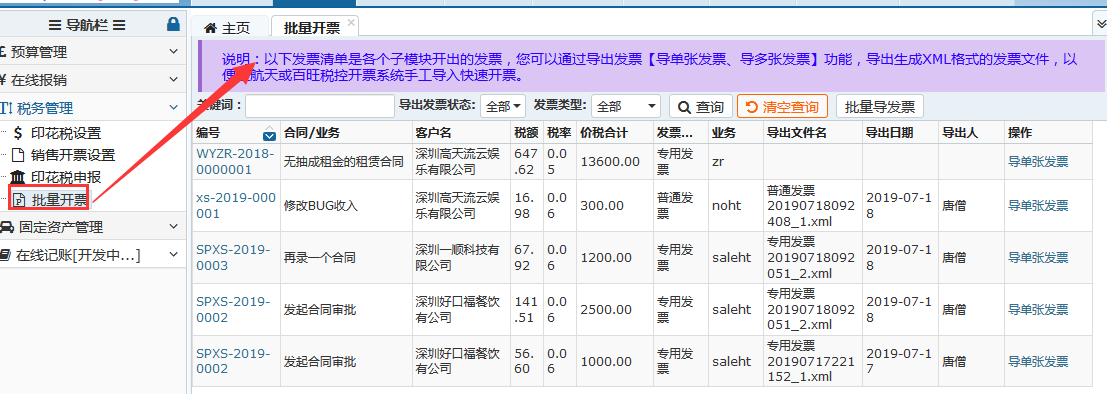The height and width of the screenshot is (394, 1107).
Task: Sort by 客户名 column header
Action: 461,132
